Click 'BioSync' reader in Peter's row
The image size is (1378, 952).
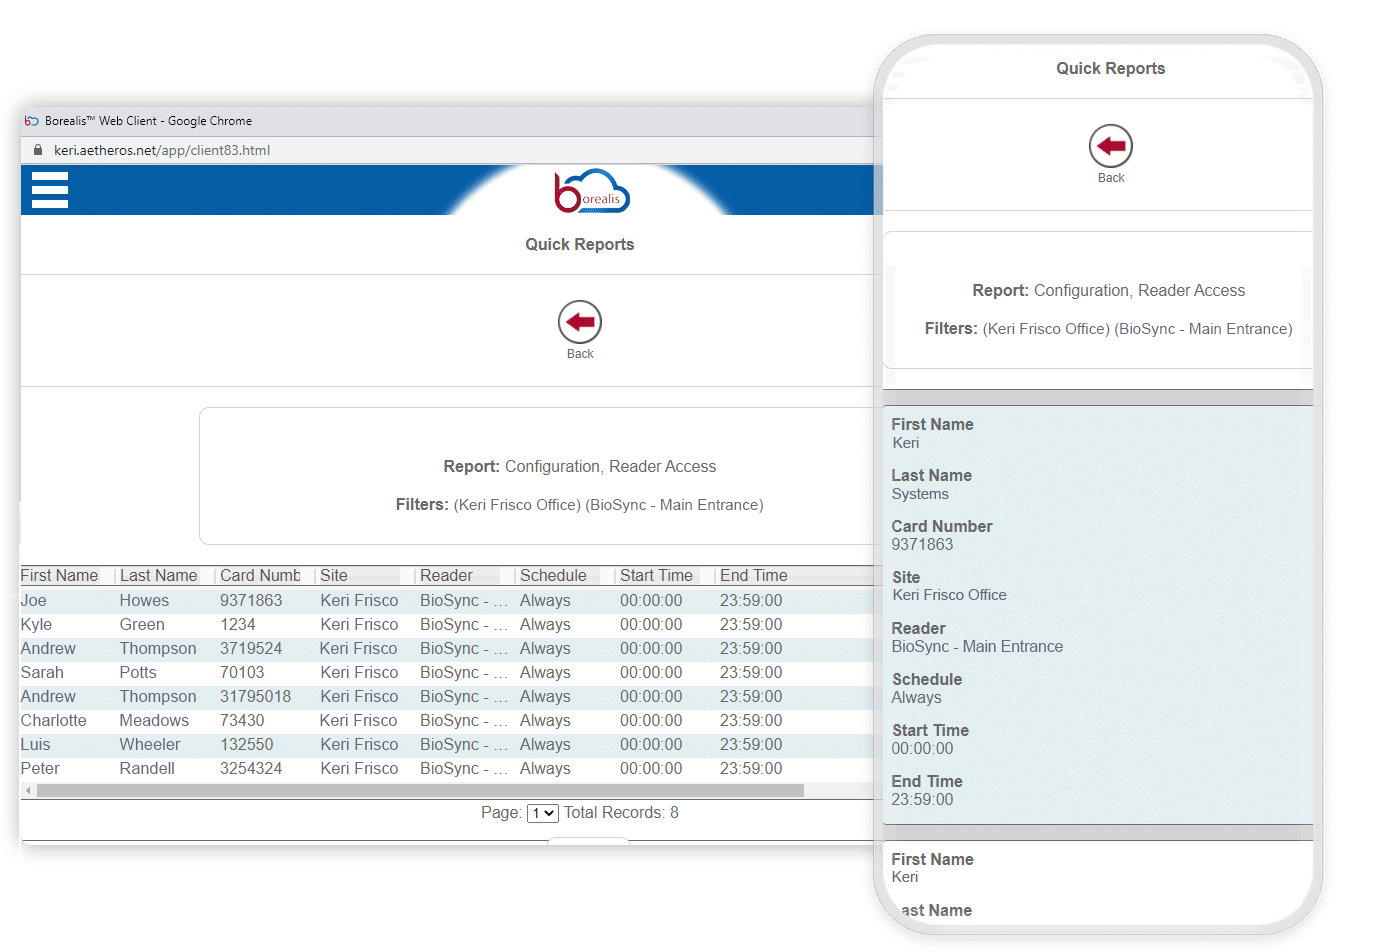[x=464, y=769]
